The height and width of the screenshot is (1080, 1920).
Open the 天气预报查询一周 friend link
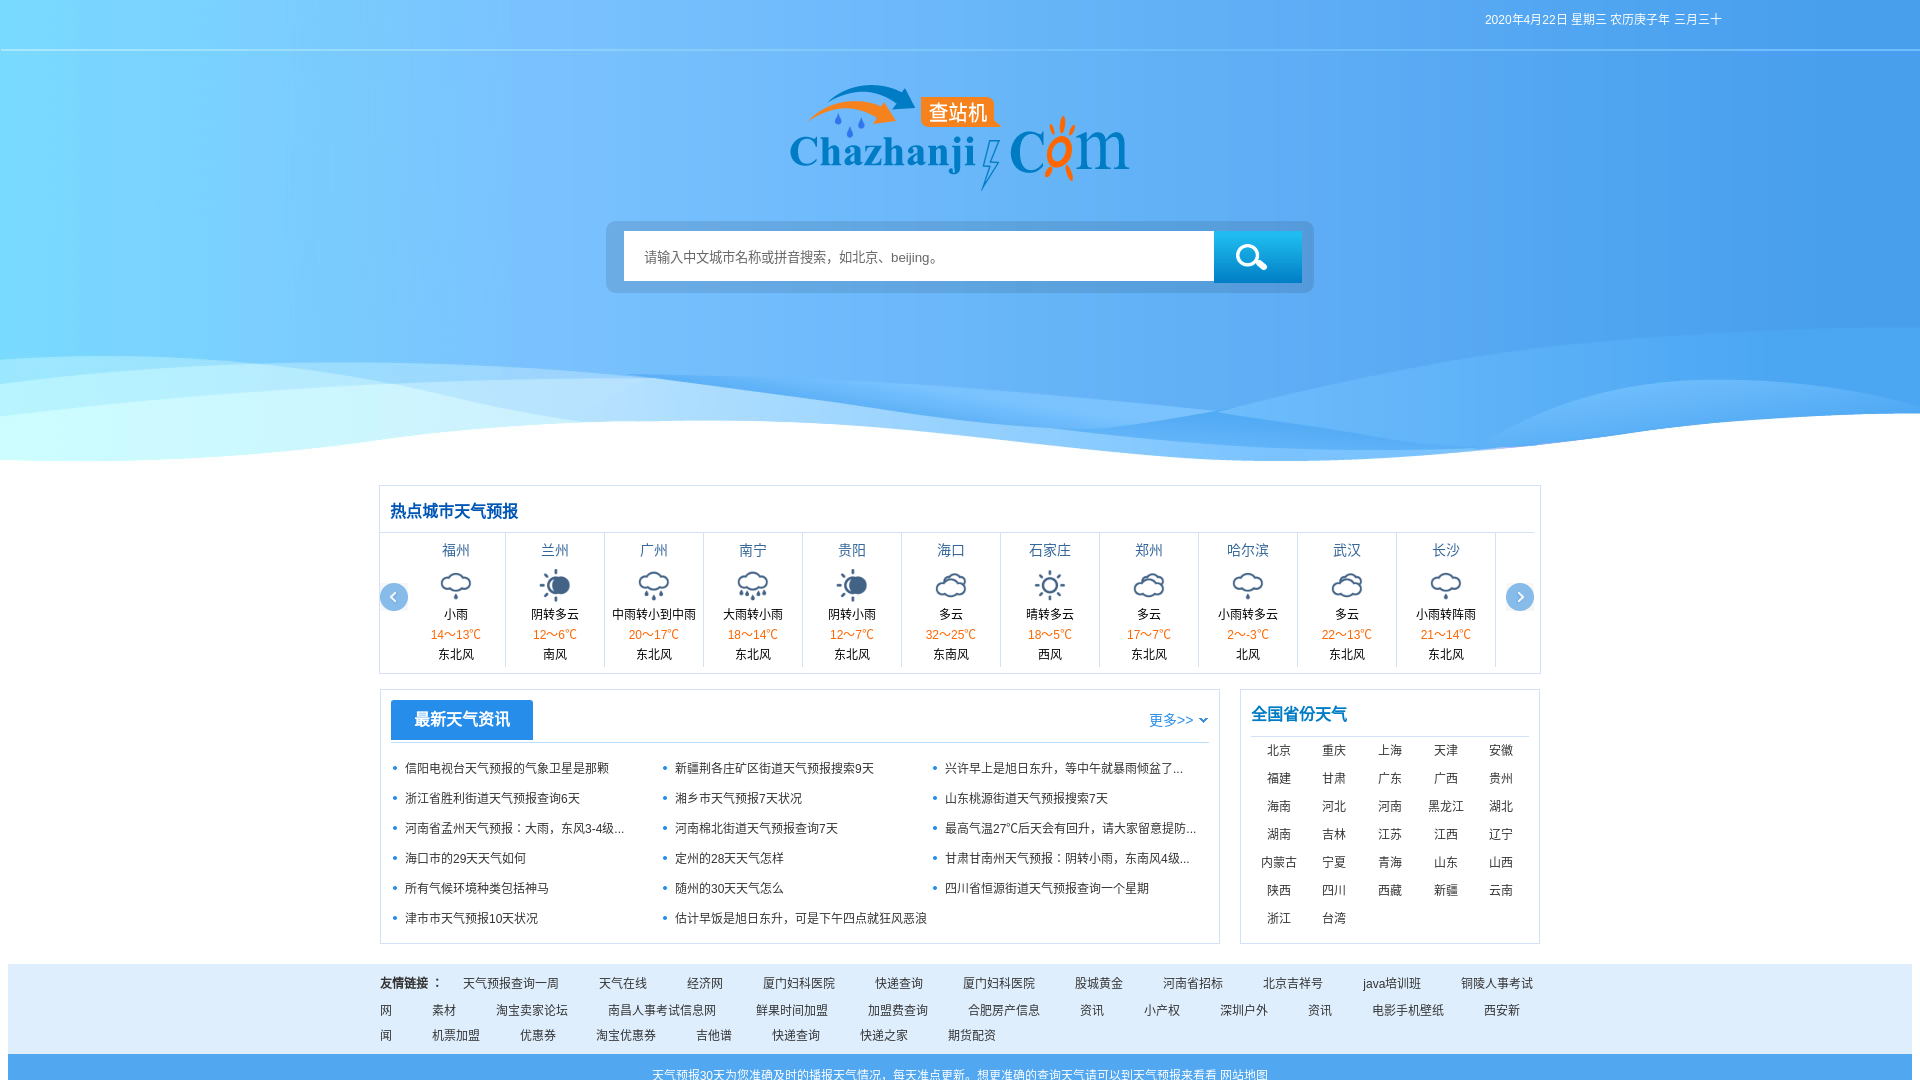510,983
